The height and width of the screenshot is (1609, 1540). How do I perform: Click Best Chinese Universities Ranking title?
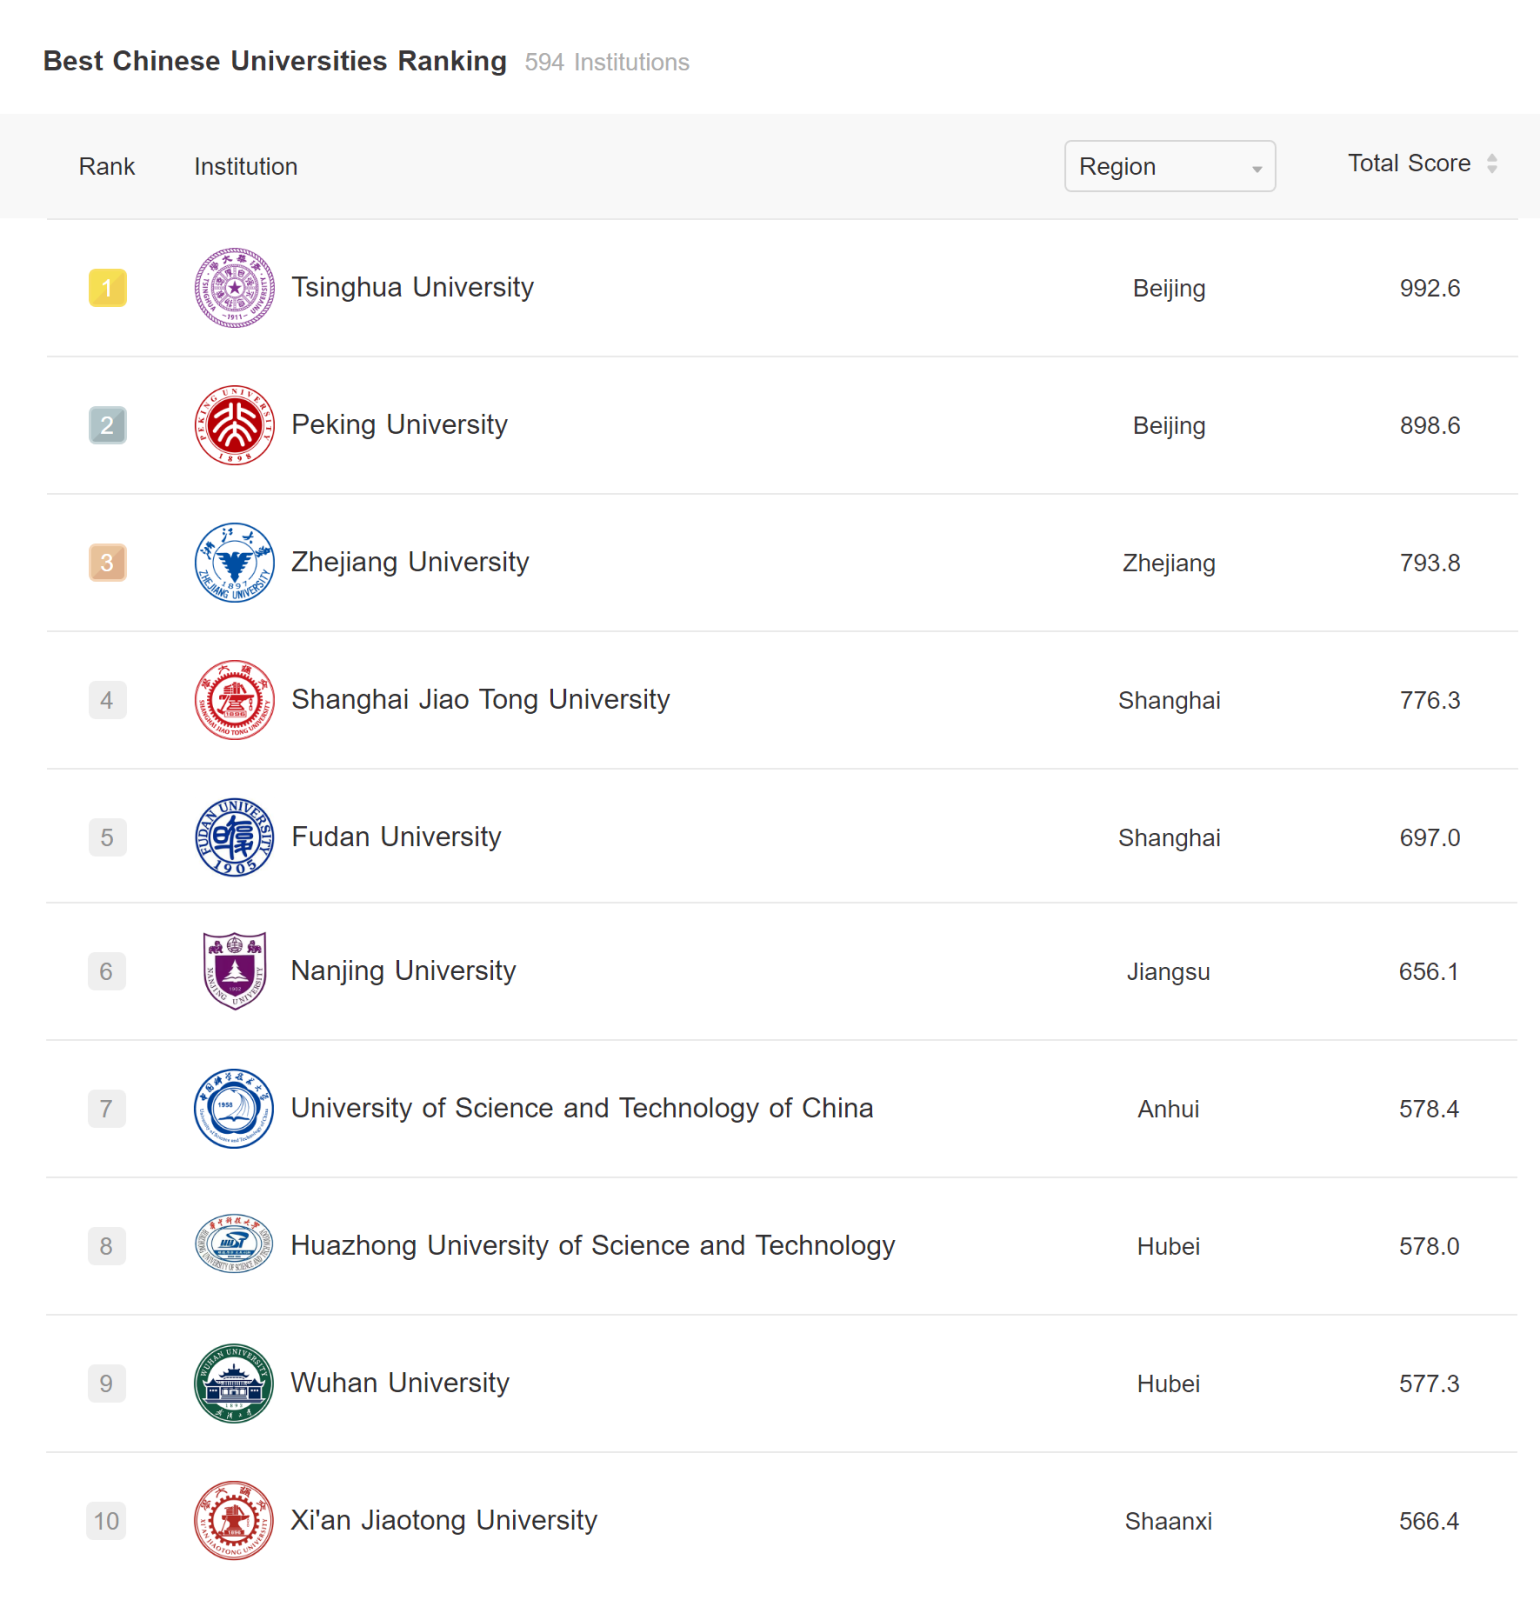point(275,61)
